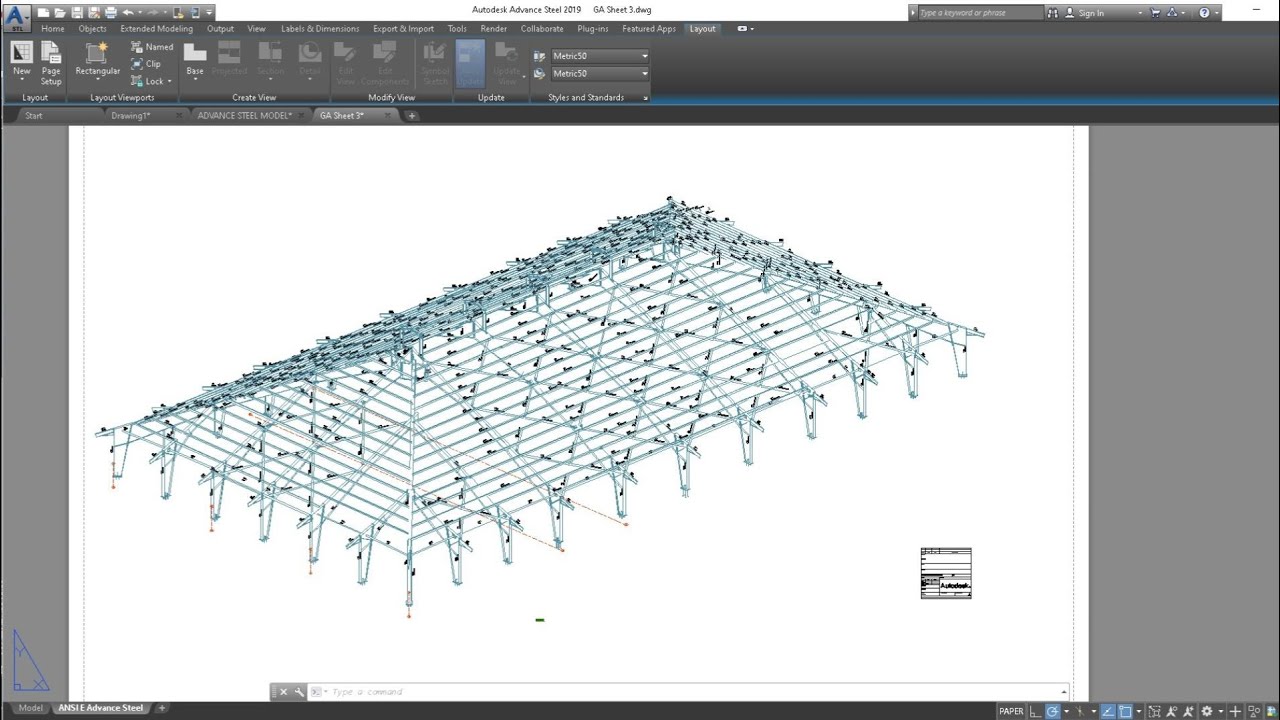Click the workspace switching gear icon
Screen dimensions: 1280x720
tap(1207, 711)
